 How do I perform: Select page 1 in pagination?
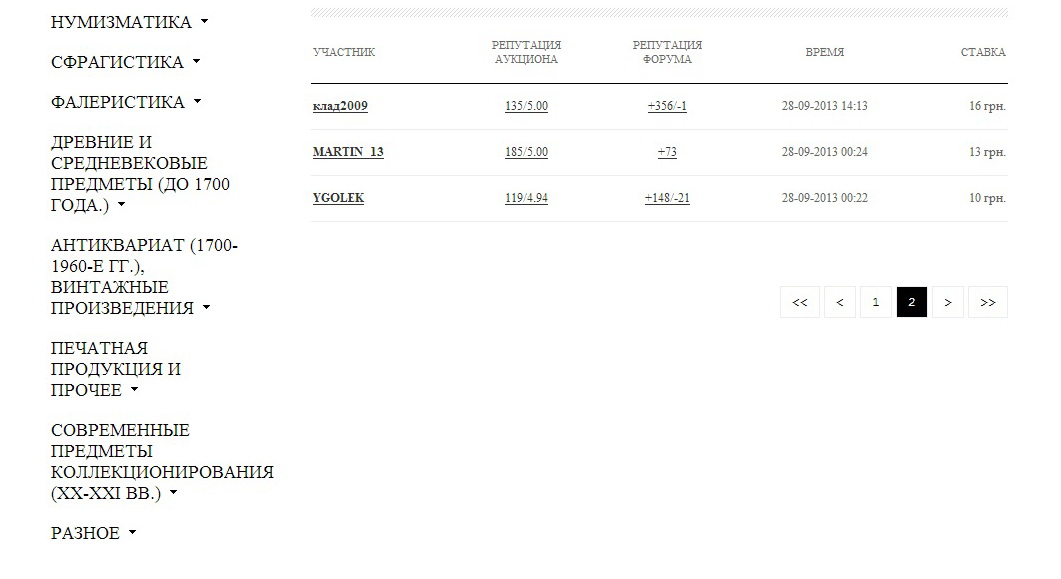pos(876,302)
